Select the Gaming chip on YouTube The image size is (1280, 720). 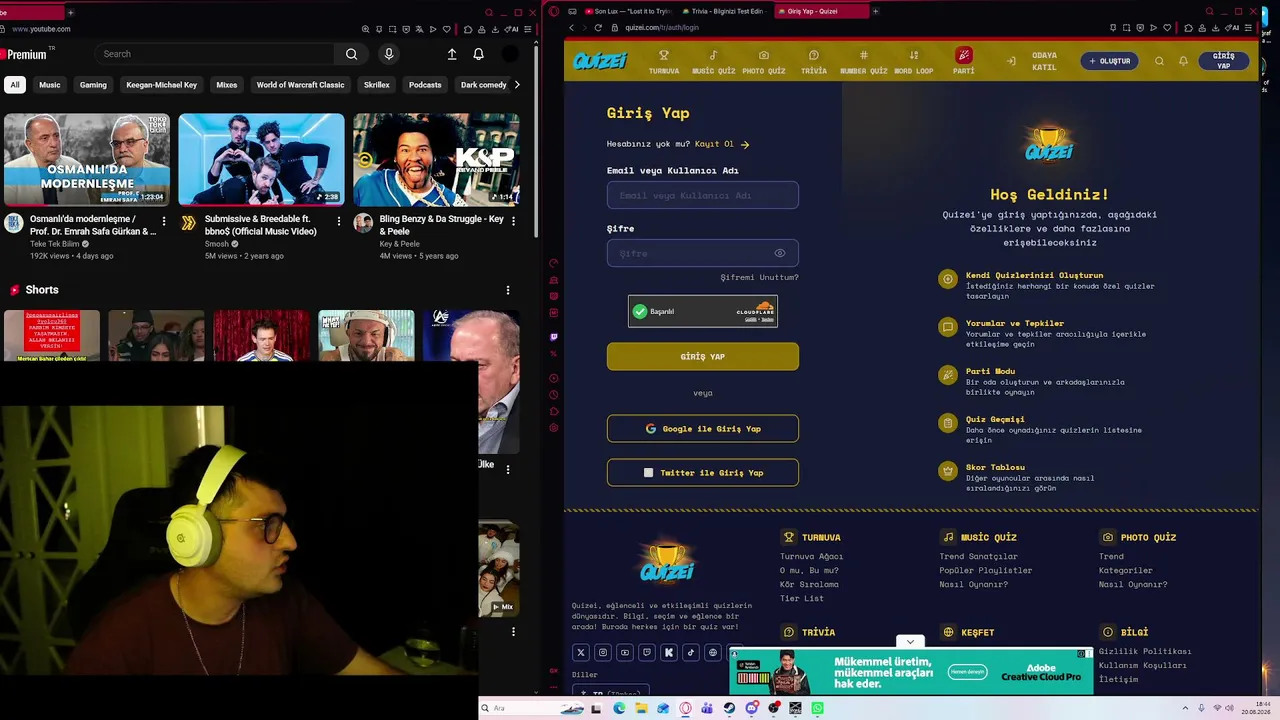(93, 85)
